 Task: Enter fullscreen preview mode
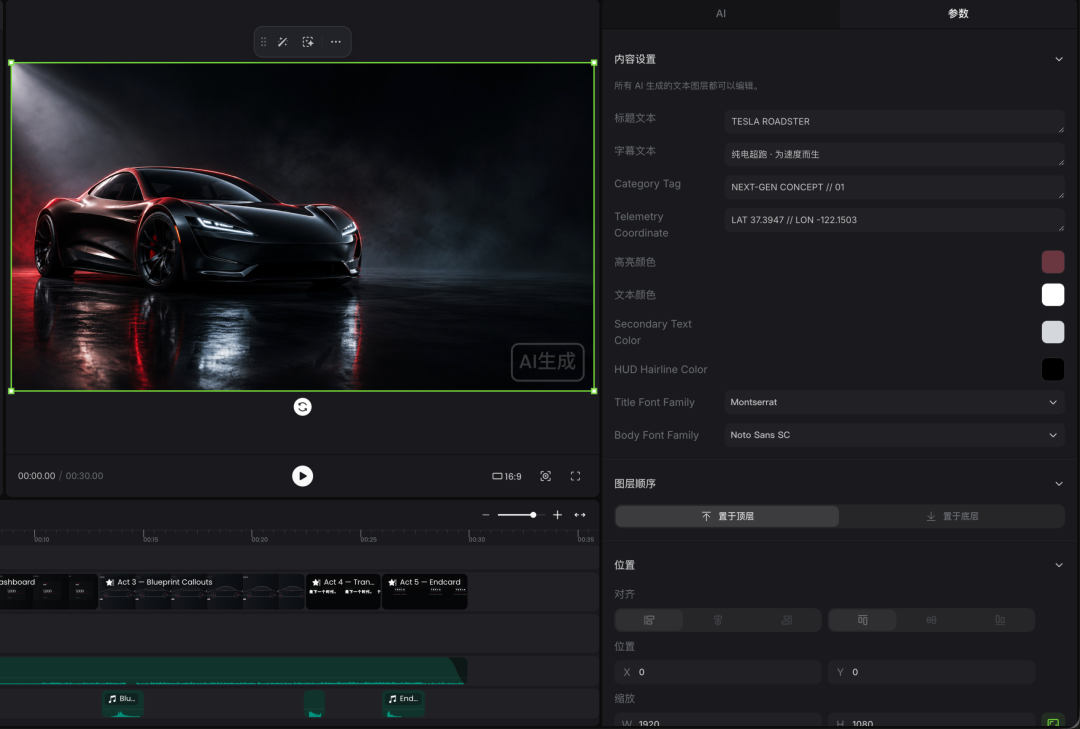click(x=575, y=476)
